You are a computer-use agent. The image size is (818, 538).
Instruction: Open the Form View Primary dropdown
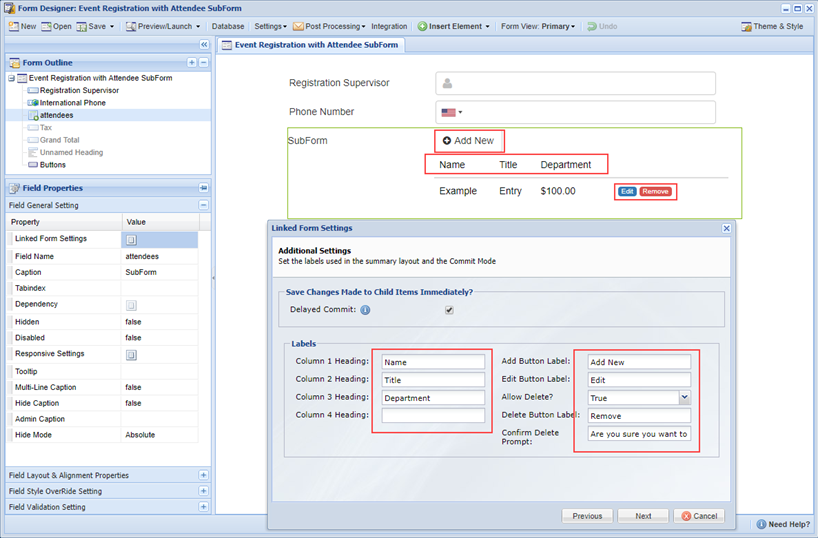[x=538, y=27]
